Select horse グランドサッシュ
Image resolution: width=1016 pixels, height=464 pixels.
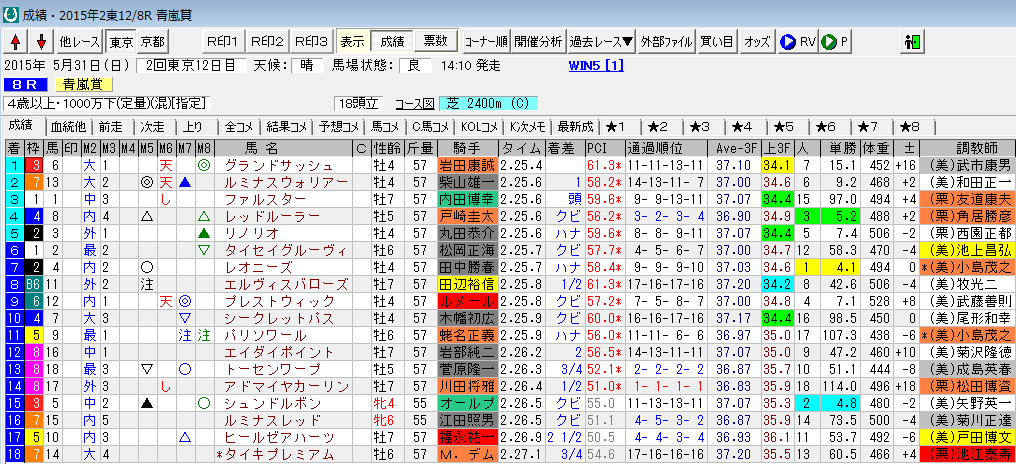(283, 165)
